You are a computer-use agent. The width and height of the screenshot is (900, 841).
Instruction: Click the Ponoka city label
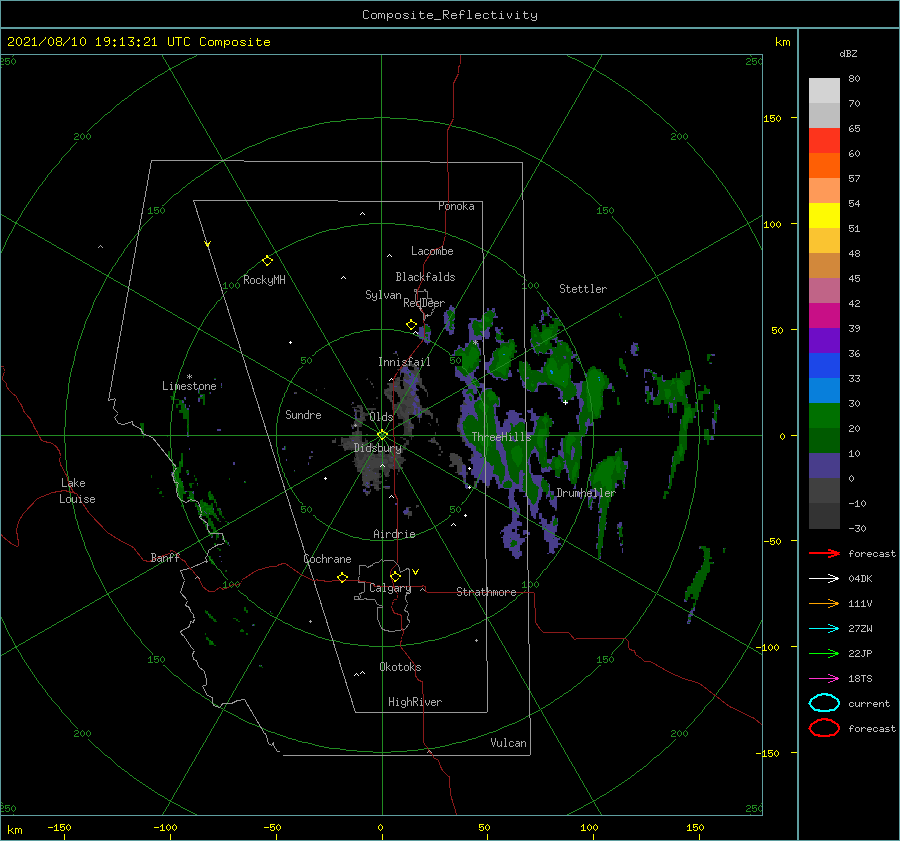click(456, 206)
